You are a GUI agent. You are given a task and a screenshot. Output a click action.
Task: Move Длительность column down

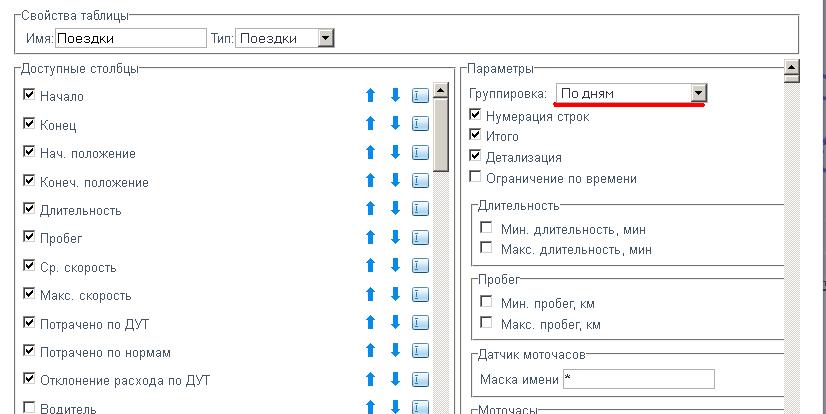click(x=395, y=209)
